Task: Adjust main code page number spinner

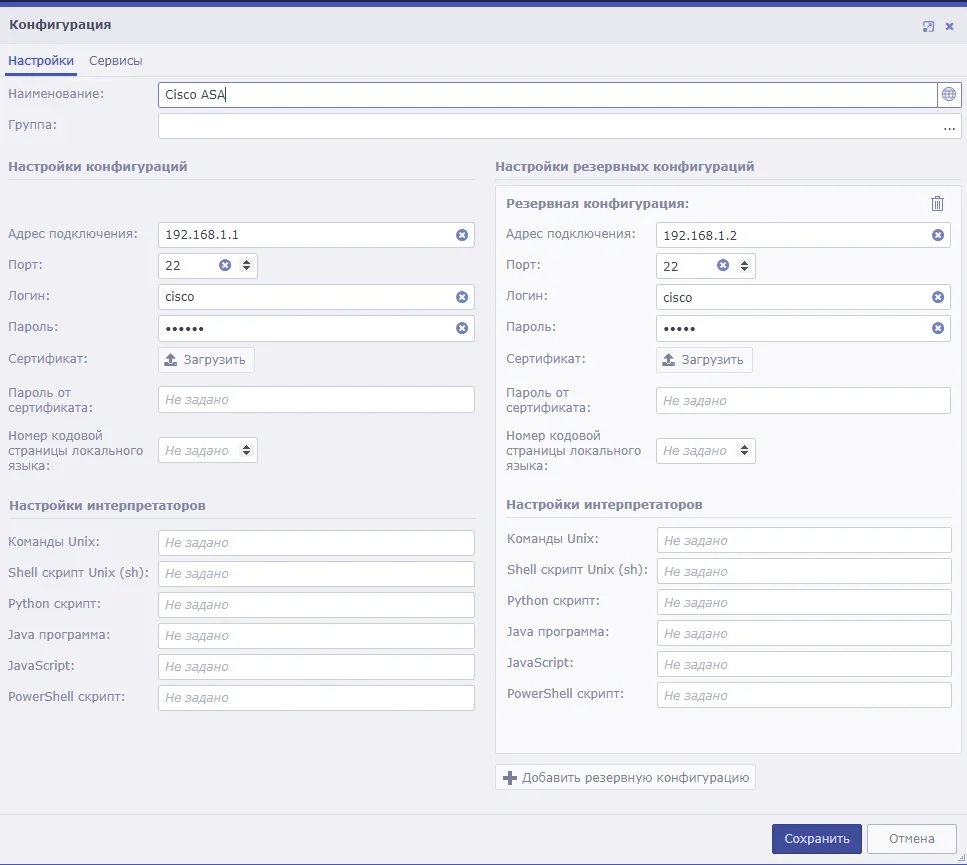Action: [x=247, y=451]
